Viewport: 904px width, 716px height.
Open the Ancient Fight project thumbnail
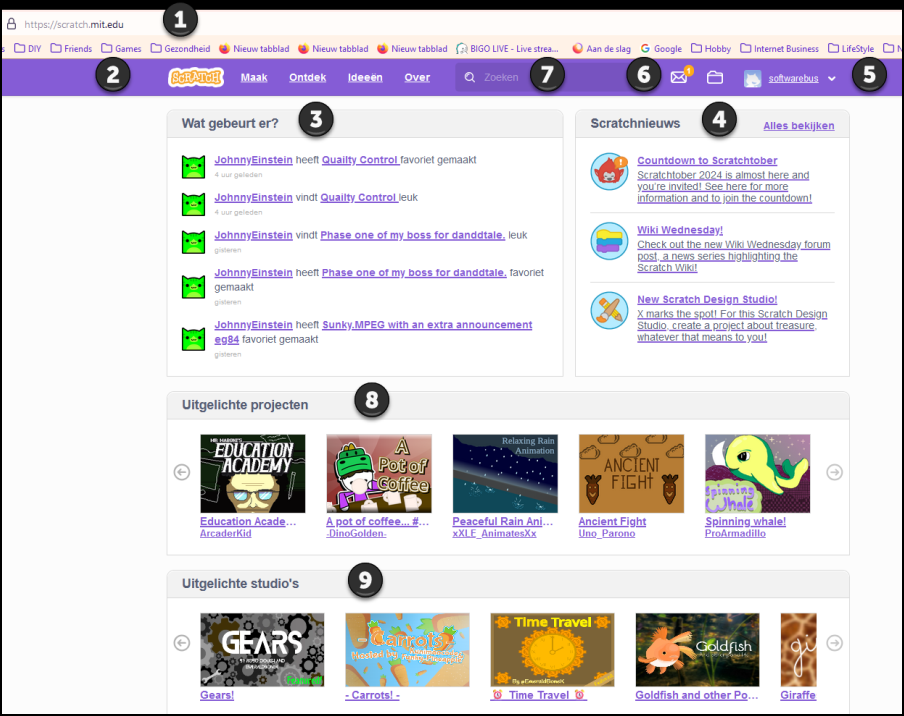(631, 473)
